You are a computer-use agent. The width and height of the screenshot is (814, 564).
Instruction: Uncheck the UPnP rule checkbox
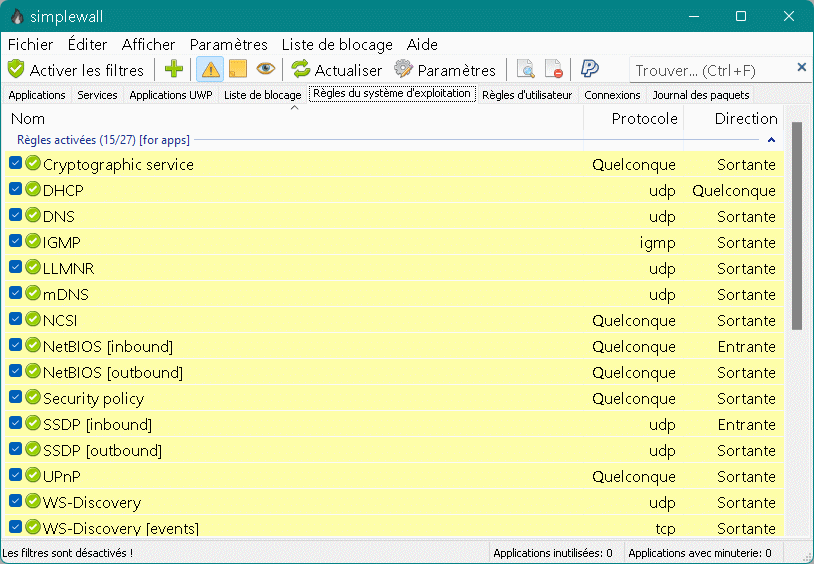16,475
